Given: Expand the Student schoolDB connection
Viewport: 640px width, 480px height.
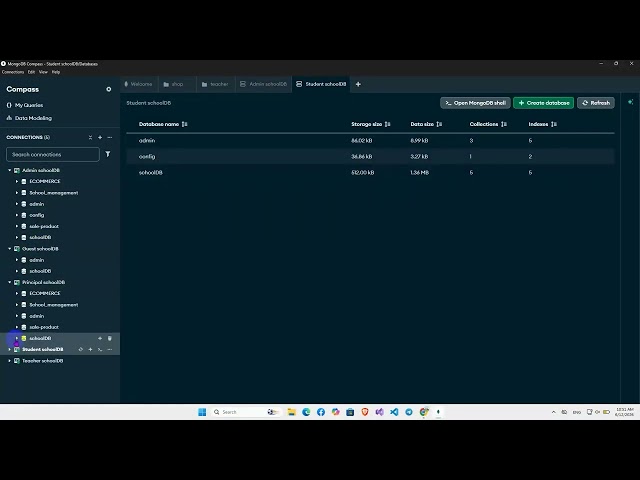Looking at the screenshot, I should coord(9,349).
